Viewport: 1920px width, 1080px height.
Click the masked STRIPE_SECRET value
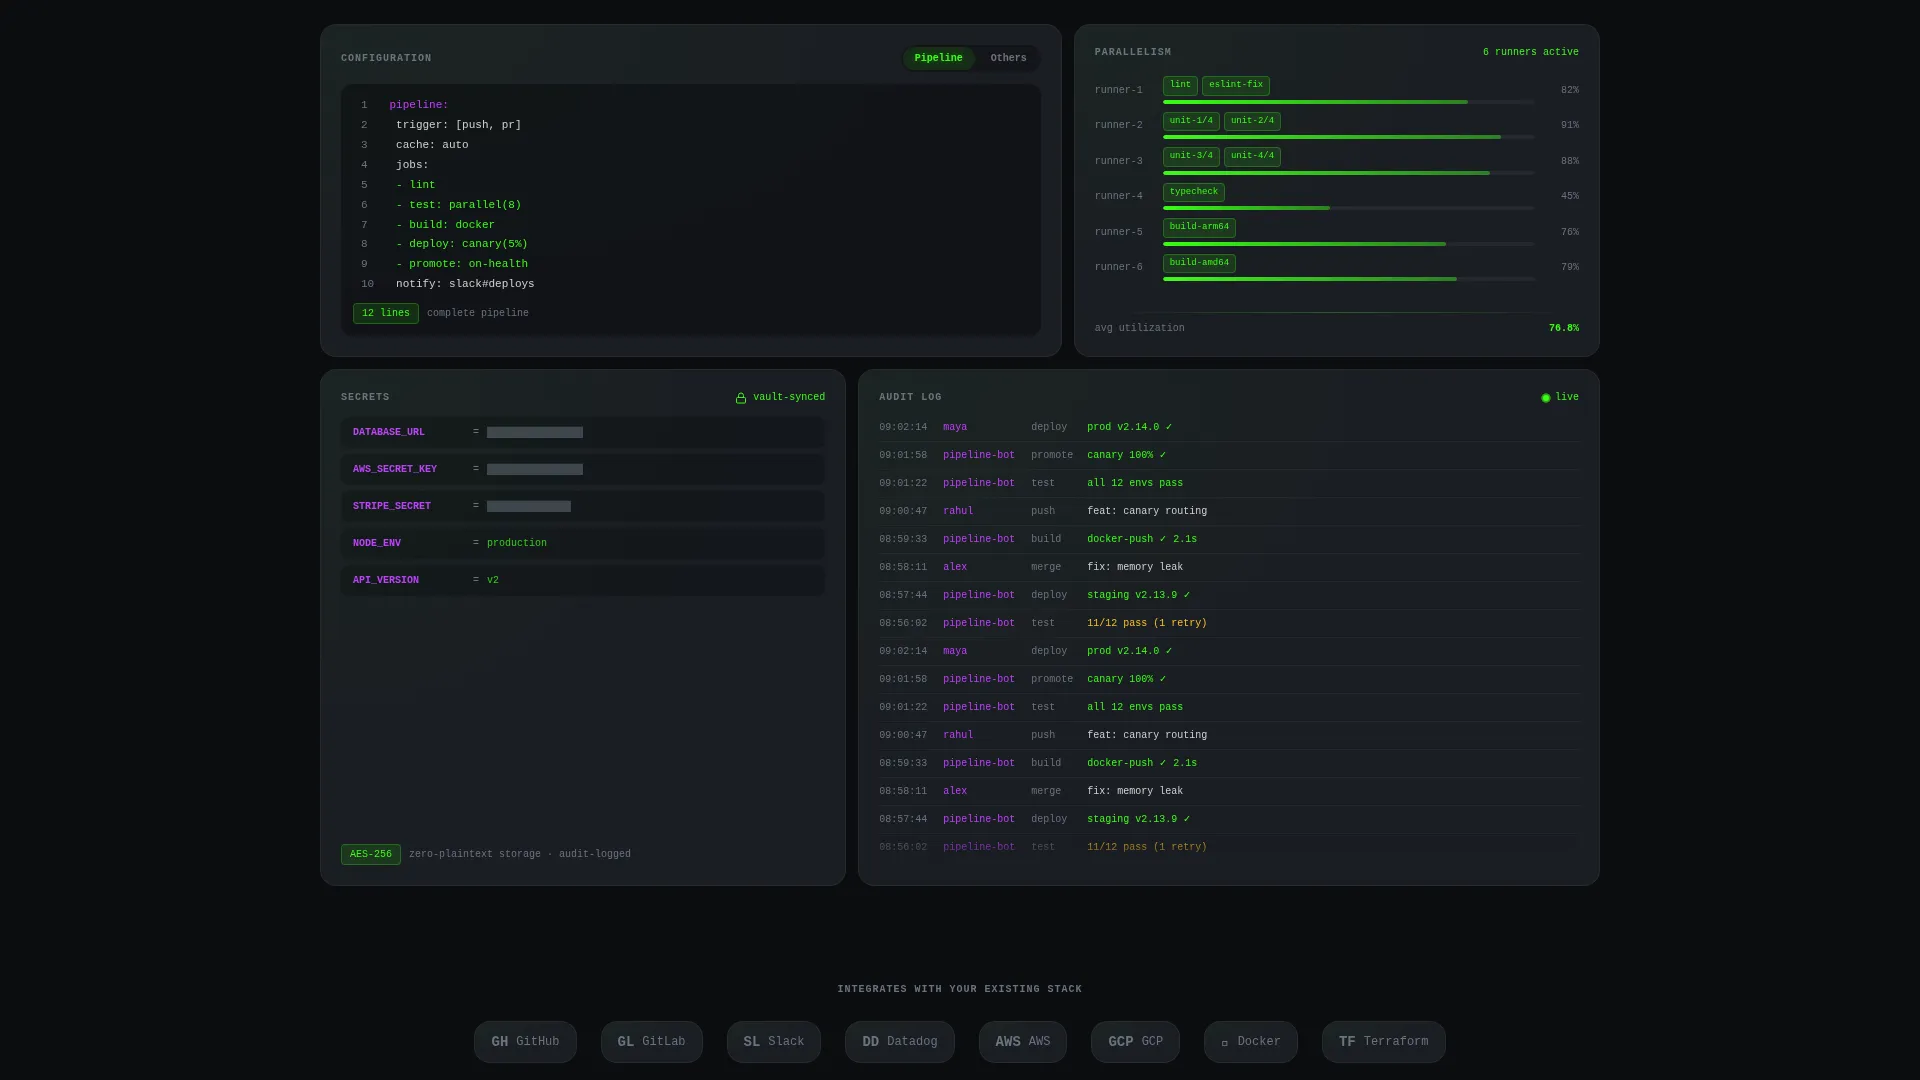click(529, 506)
